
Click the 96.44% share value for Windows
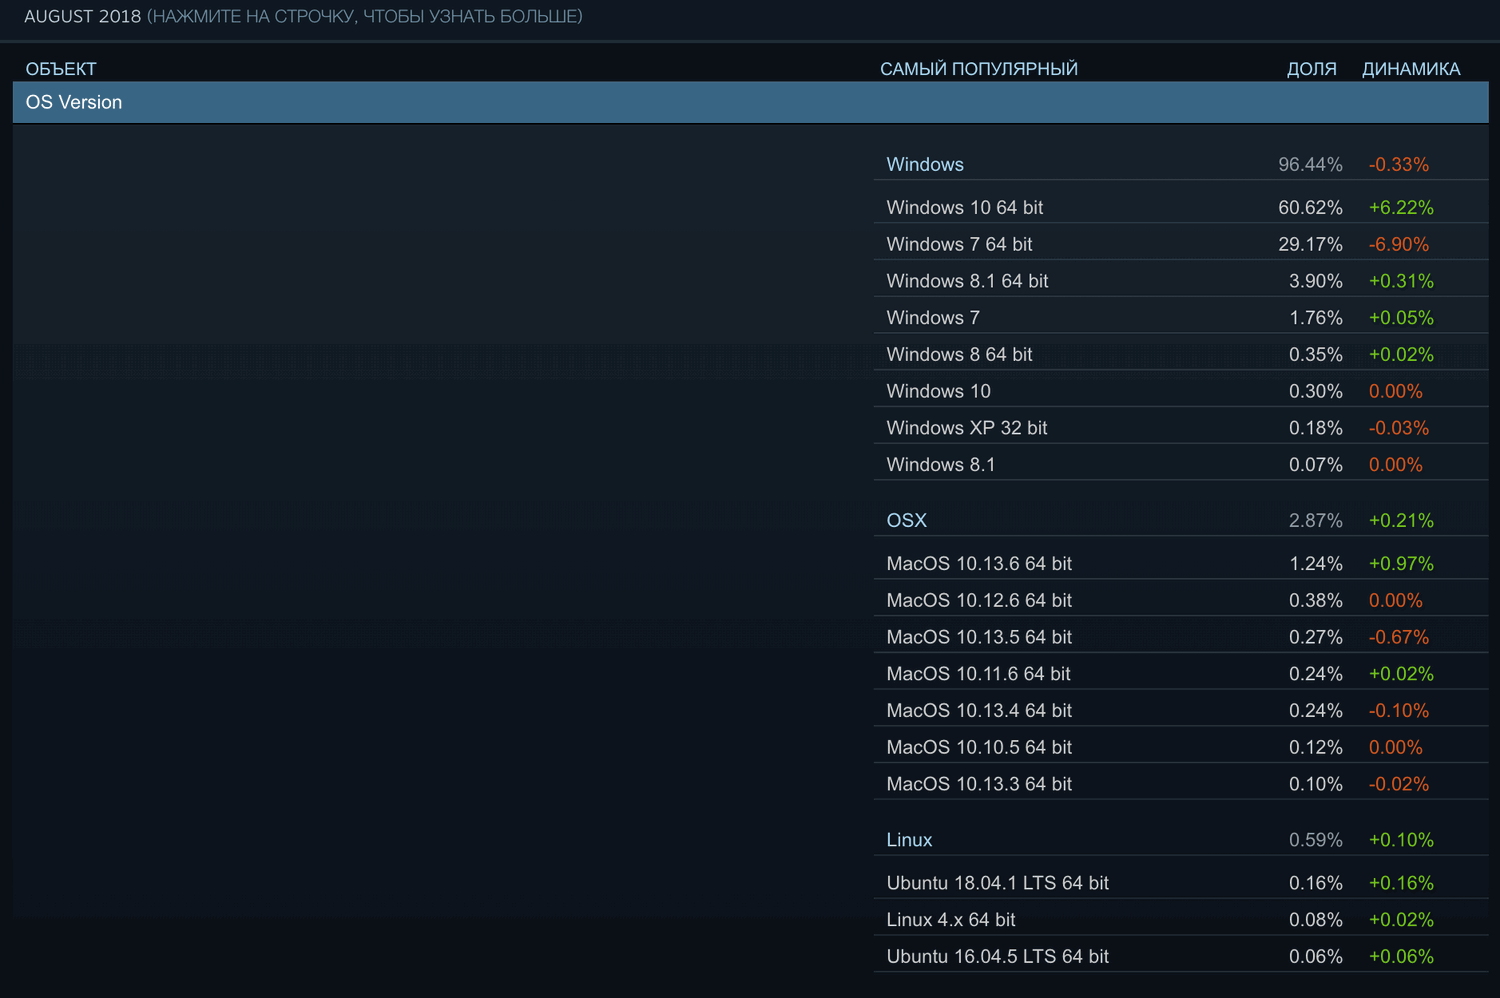tap(1313, 164)
